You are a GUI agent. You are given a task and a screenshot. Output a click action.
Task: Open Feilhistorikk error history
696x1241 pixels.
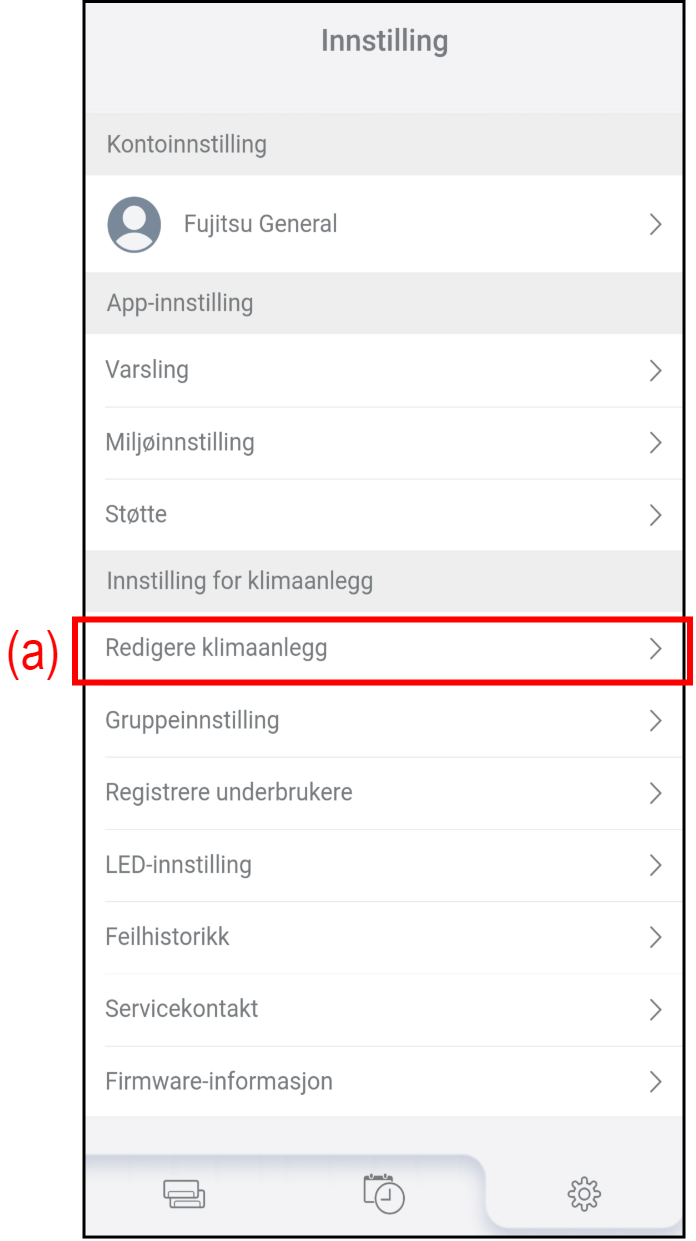coord(167,937)
